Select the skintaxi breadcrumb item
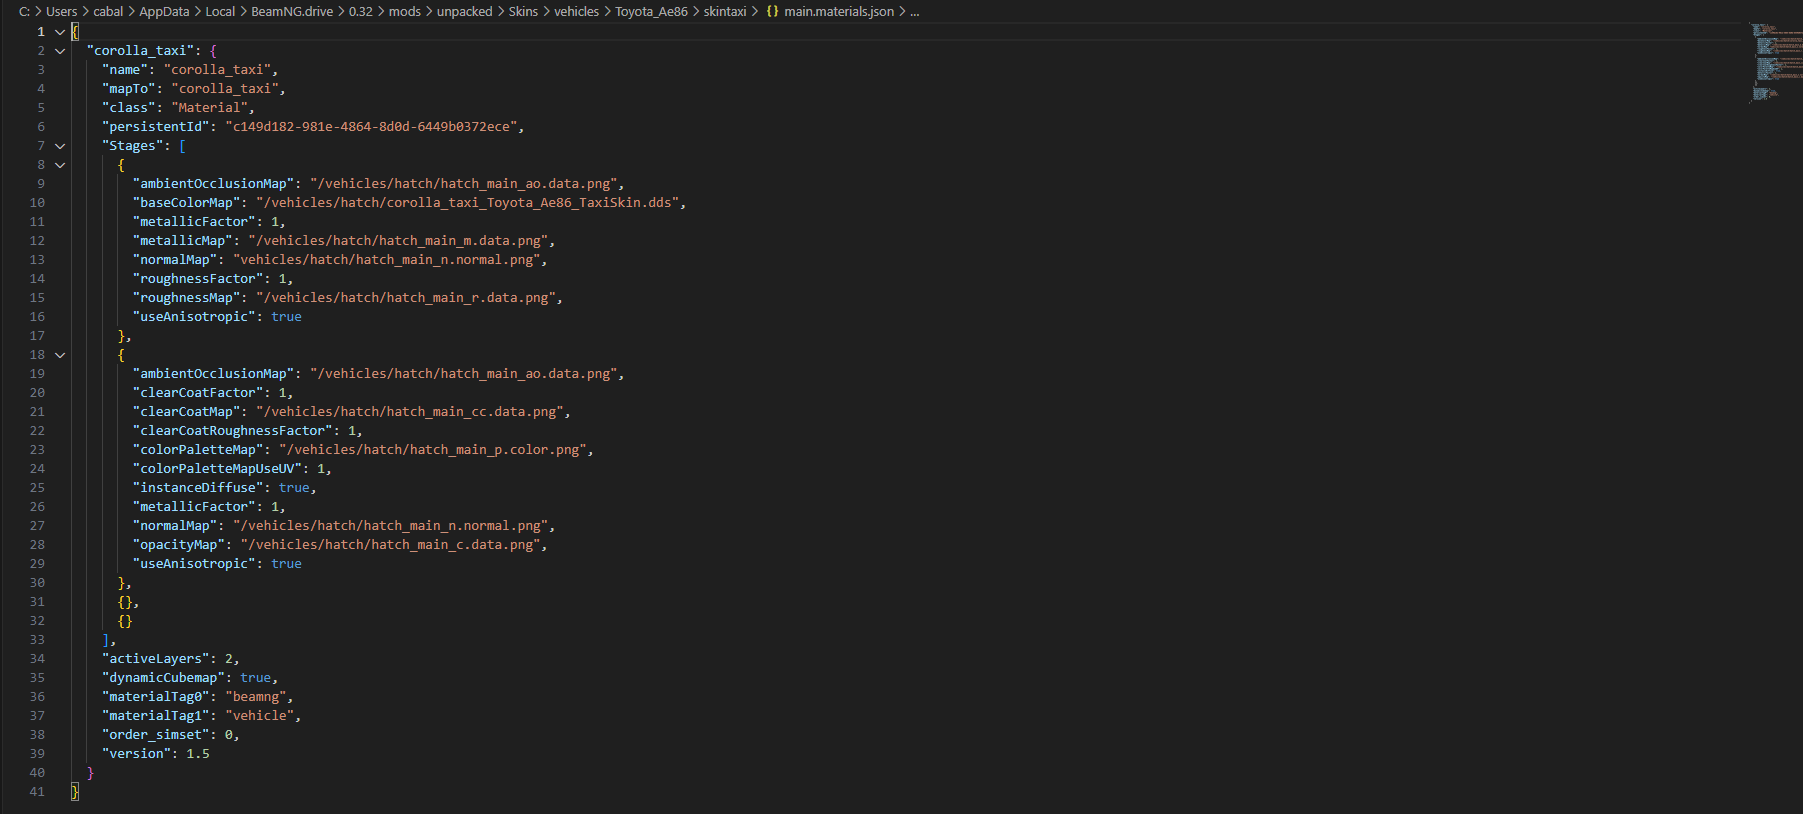The image size is (1803, 814). pos(725,12)
